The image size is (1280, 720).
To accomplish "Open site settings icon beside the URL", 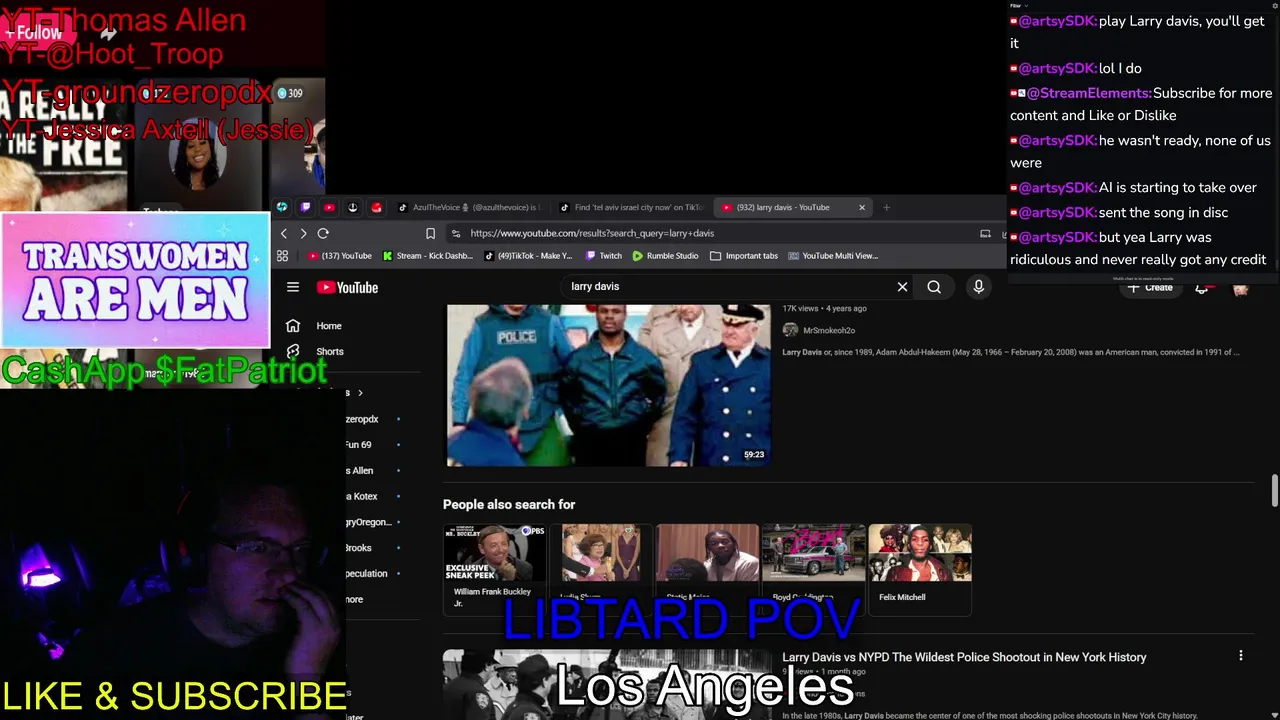I will (456, 233).
